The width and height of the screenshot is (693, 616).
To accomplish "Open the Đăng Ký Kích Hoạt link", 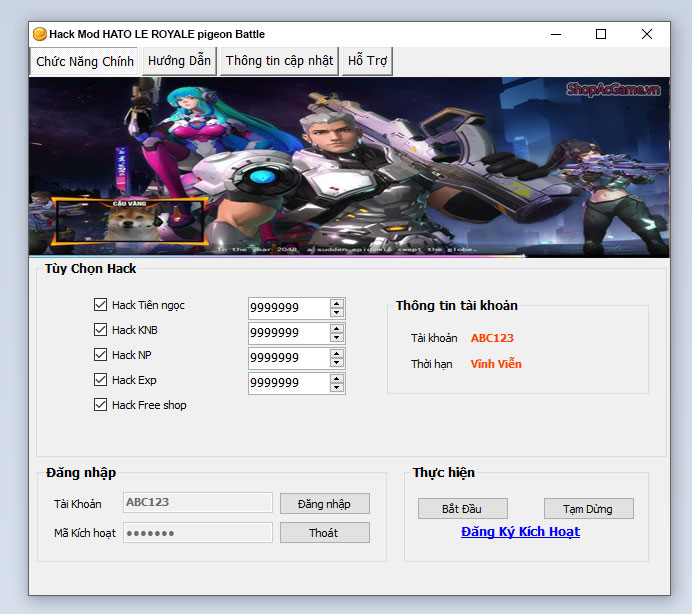I will click(x=520, y=532).
